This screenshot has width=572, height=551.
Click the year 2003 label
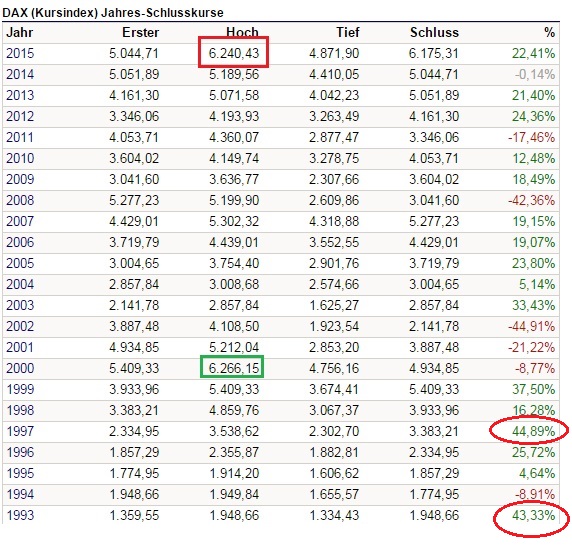pyautogui.click(x=20, y=305)
